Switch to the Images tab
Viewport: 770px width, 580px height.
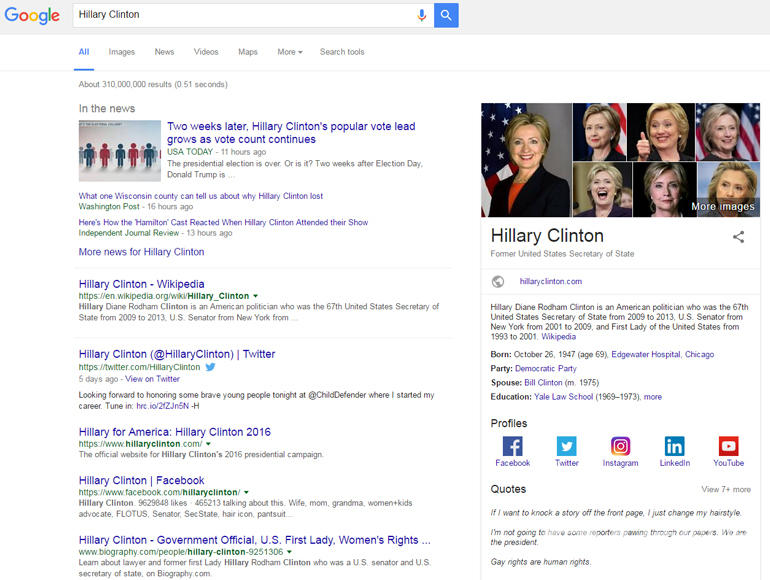121,52
